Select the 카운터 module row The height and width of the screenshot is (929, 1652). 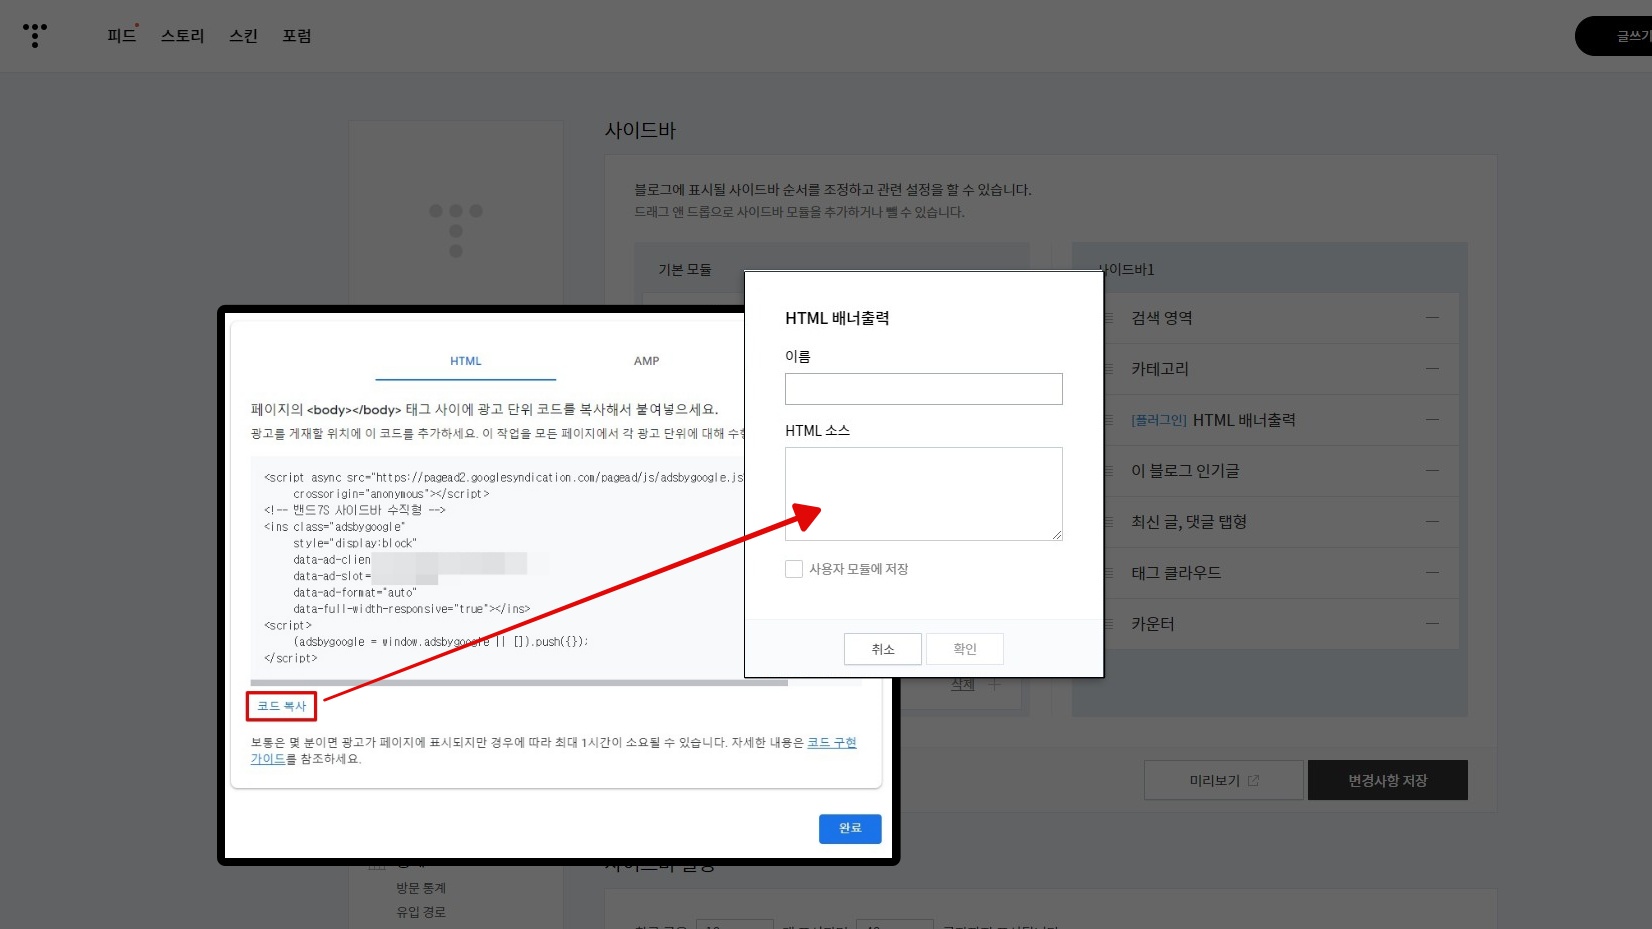[x=1280, y=624]
